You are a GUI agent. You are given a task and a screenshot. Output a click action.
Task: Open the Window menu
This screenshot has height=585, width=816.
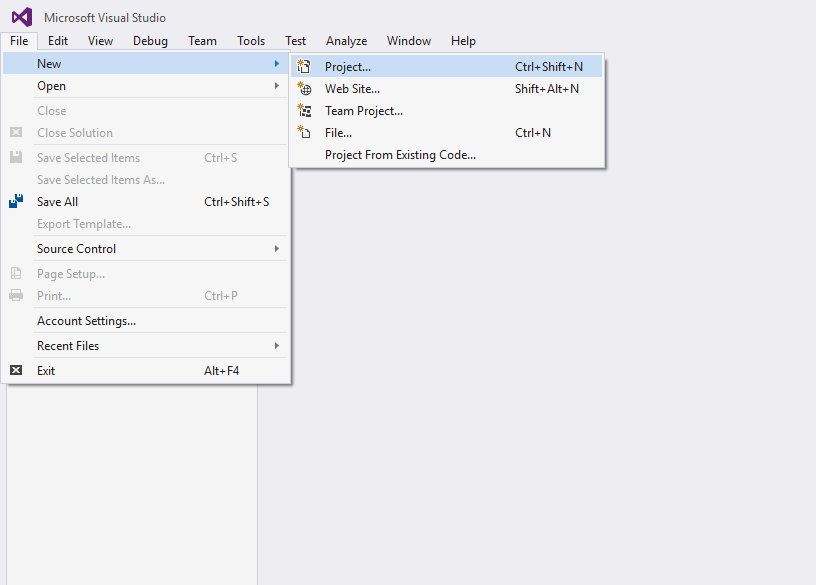coord(409,41)
